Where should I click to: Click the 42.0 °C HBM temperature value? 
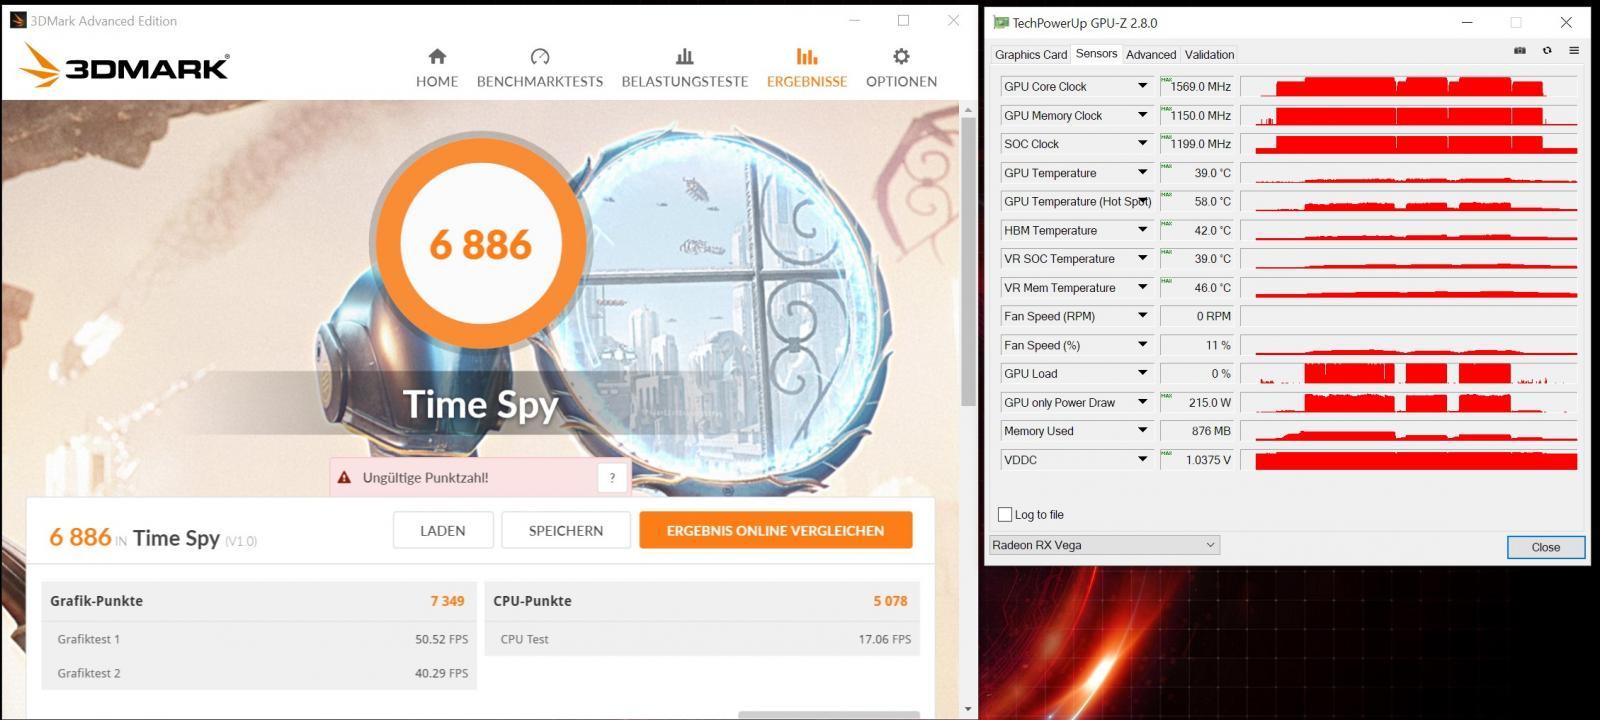(1196, 230)
